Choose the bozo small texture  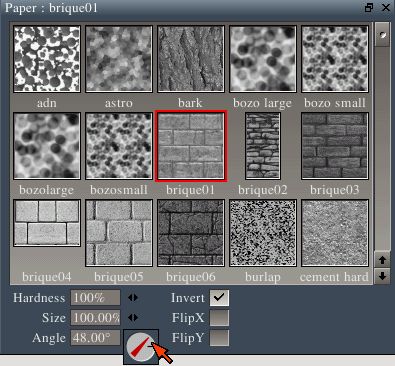coord(335,59)
